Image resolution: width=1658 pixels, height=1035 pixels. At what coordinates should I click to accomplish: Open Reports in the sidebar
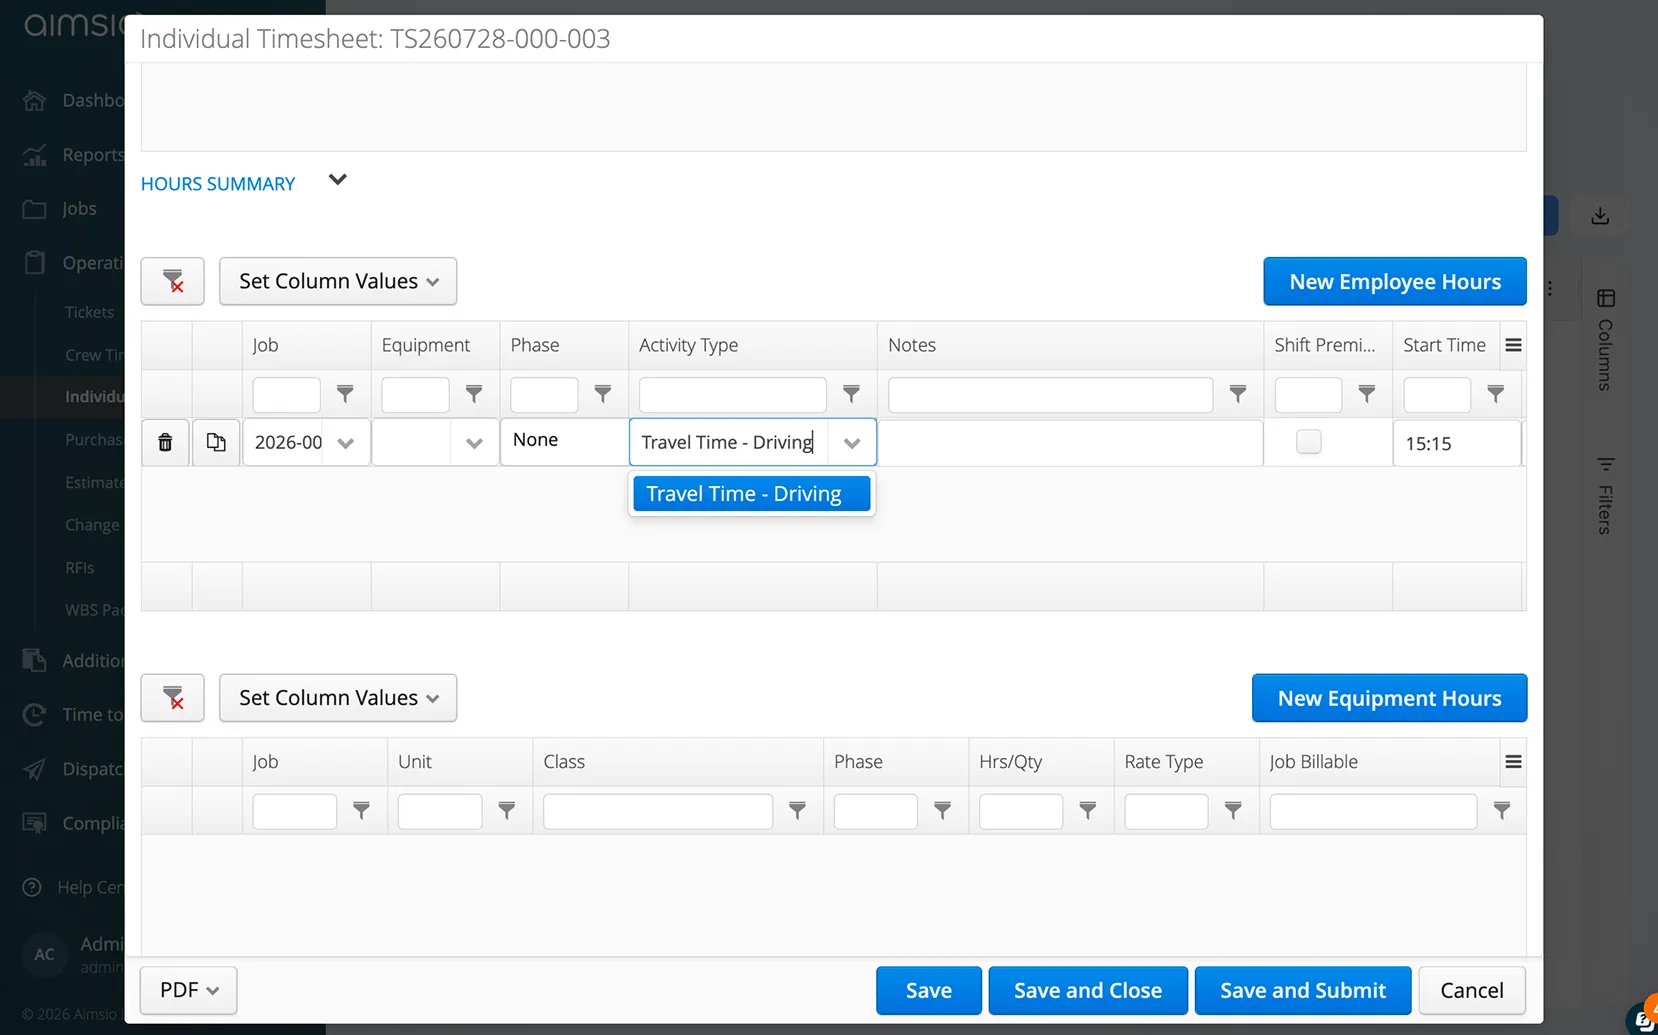(93, 155)
